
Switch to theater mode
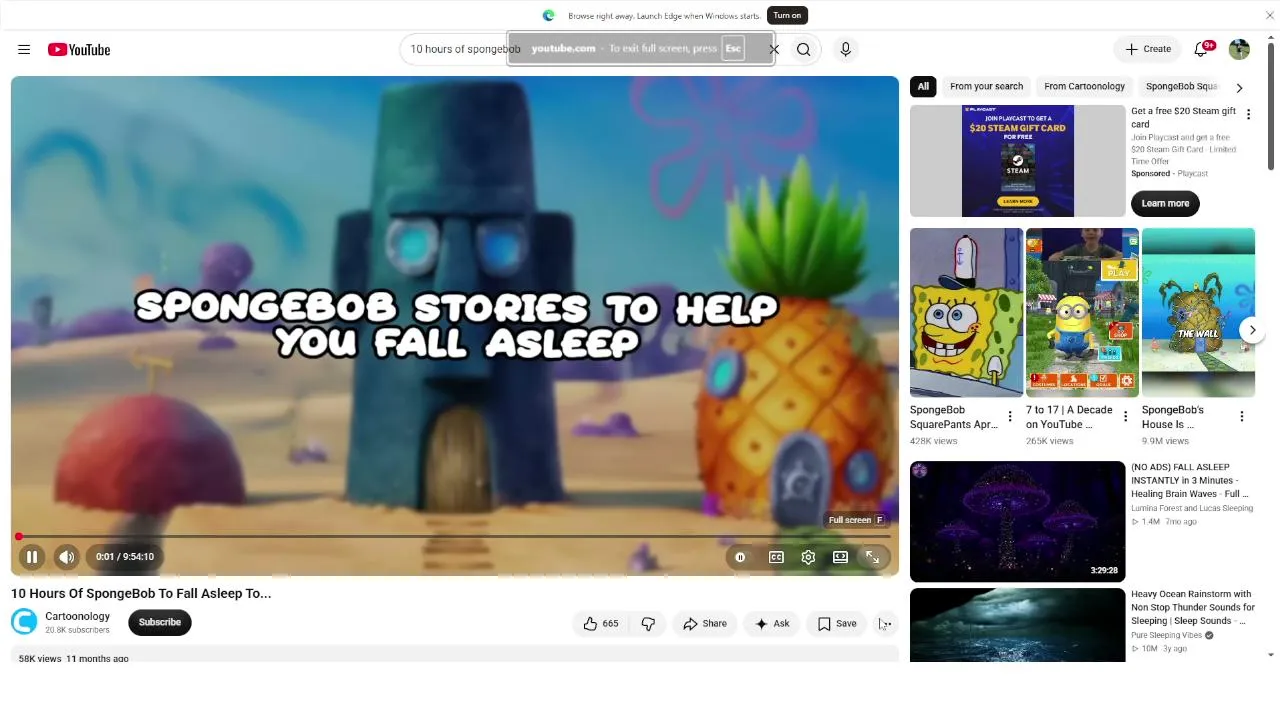tap(840, 557)
